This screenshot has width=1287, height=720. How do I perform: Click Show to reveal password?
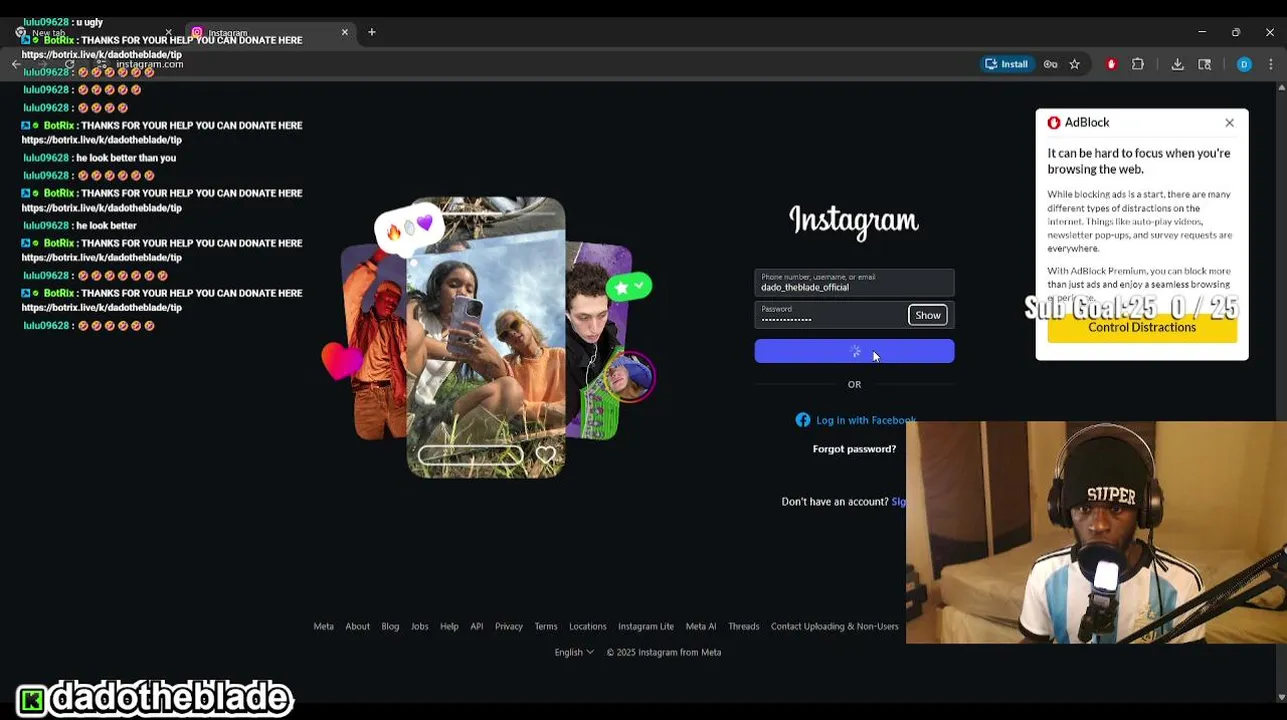[928, 315]
